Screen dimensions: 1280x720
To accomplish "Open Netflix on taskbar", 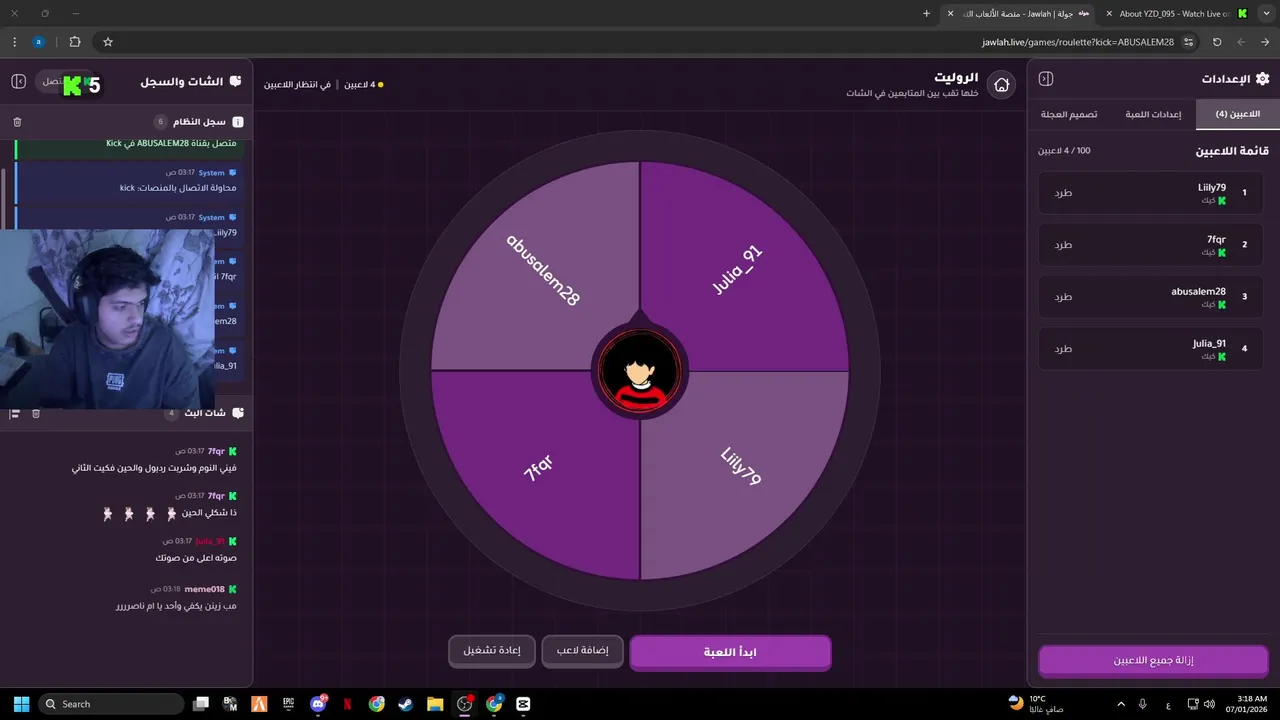I will pos(347,704).
